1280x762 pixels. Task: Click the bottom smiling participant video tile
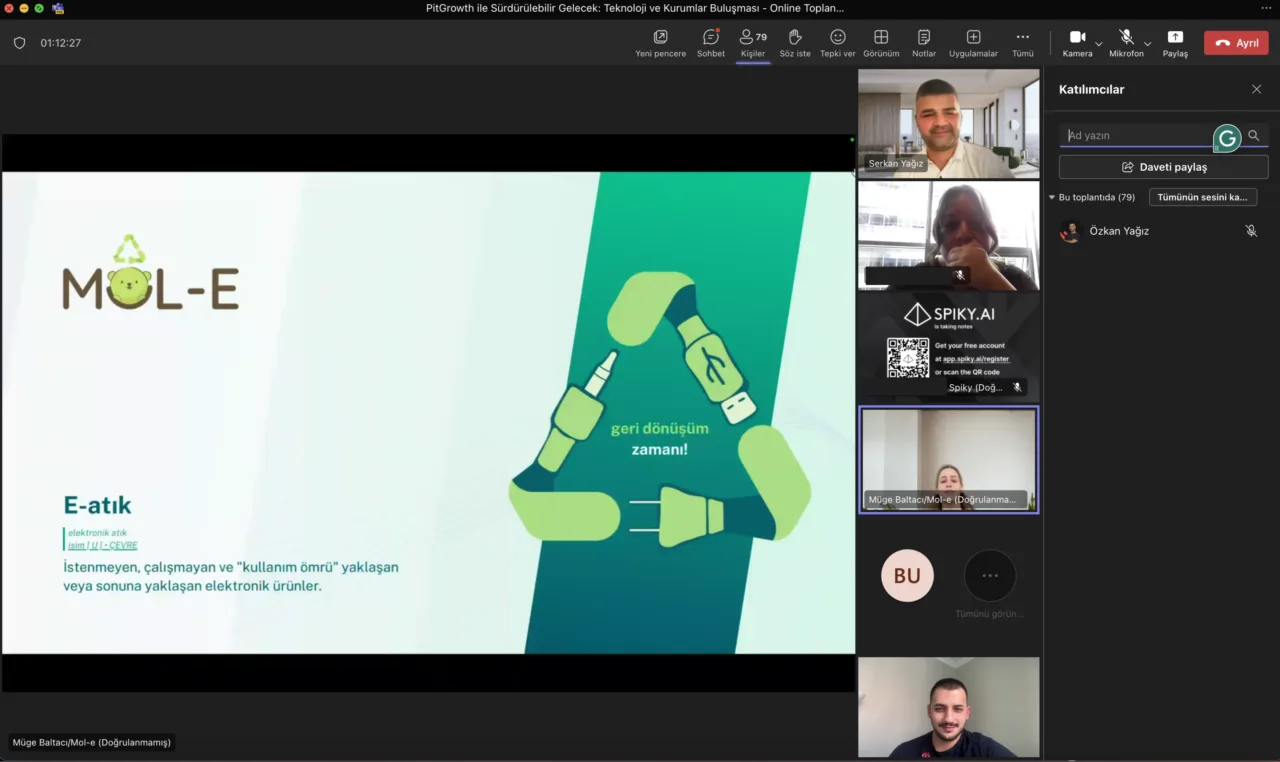point(949,707)
